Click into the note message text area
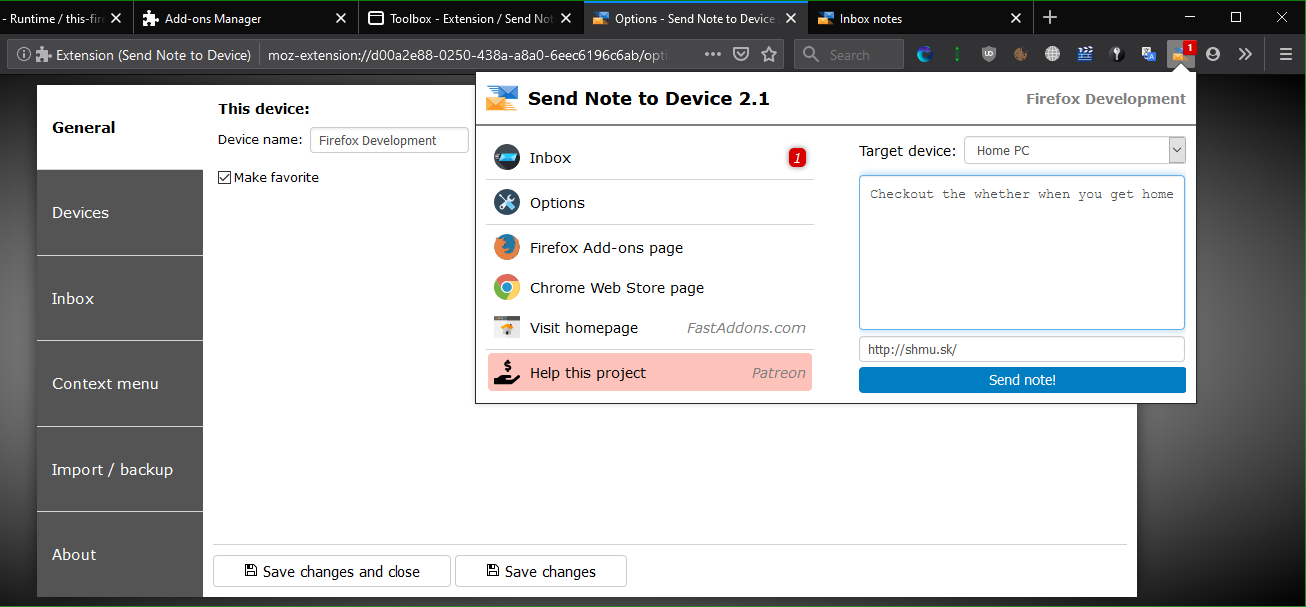Image resolution: width=1306 pixels, height=607 pixels. tap(1022, 253)
